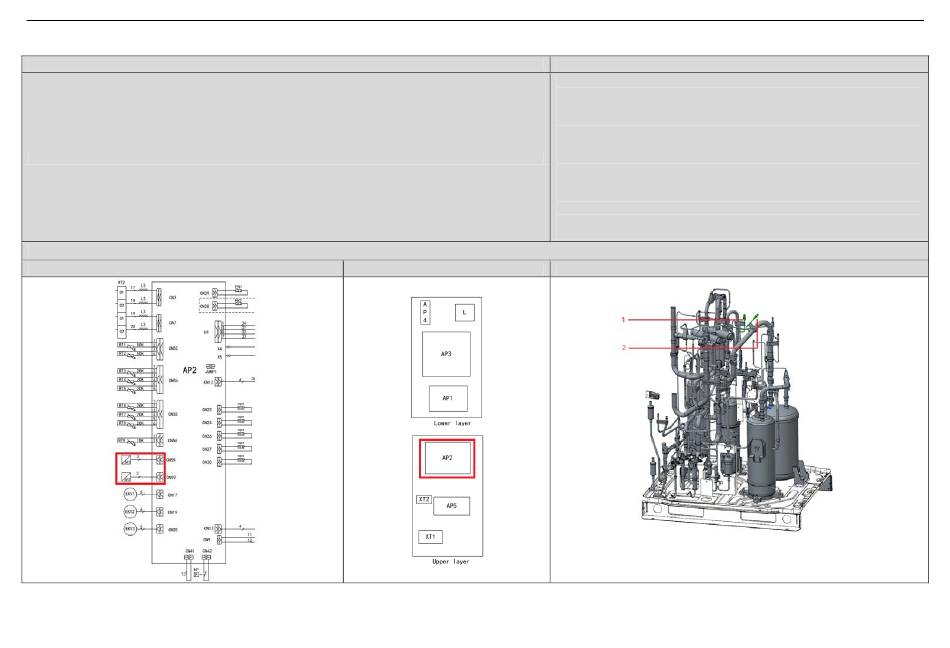
Task: Click callout number 1 on 3D unit
Action: coord(623,319)
